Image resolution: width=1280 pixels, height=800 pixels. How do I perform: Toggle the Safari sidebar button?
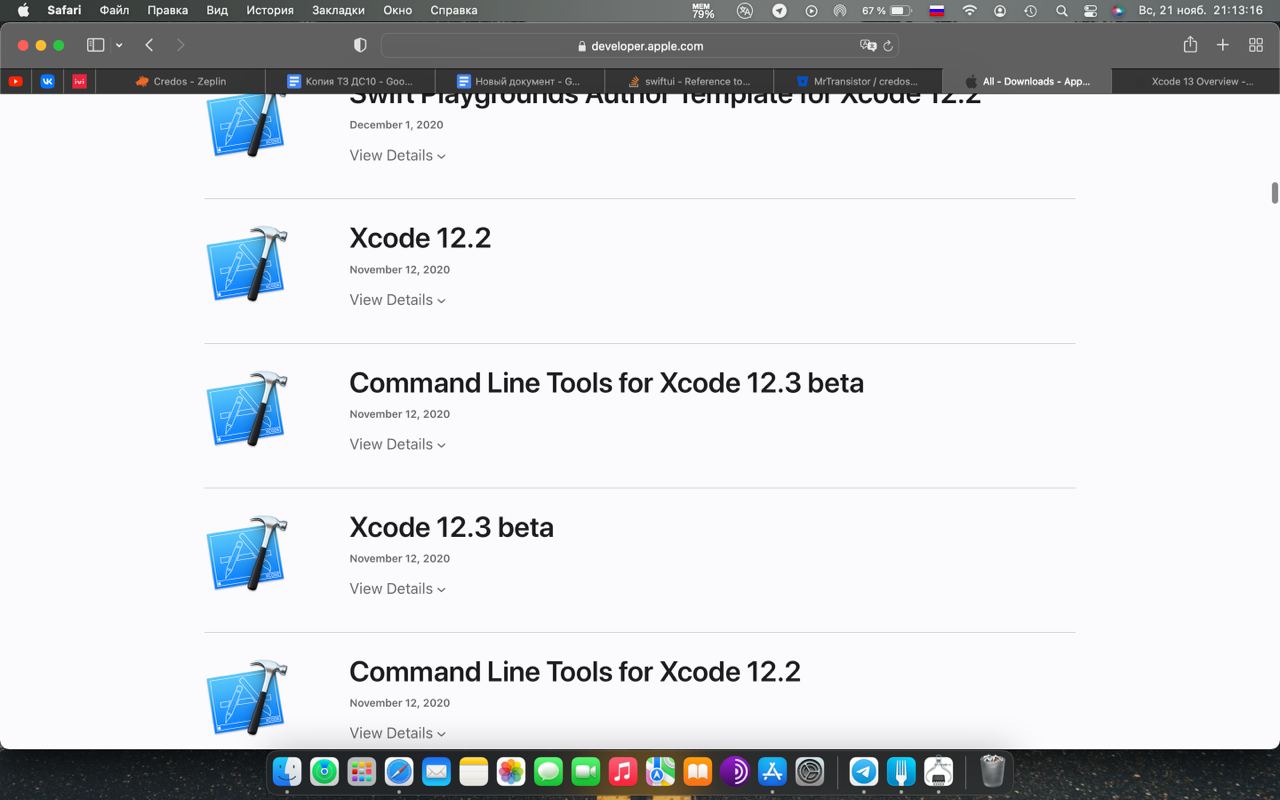96,45
